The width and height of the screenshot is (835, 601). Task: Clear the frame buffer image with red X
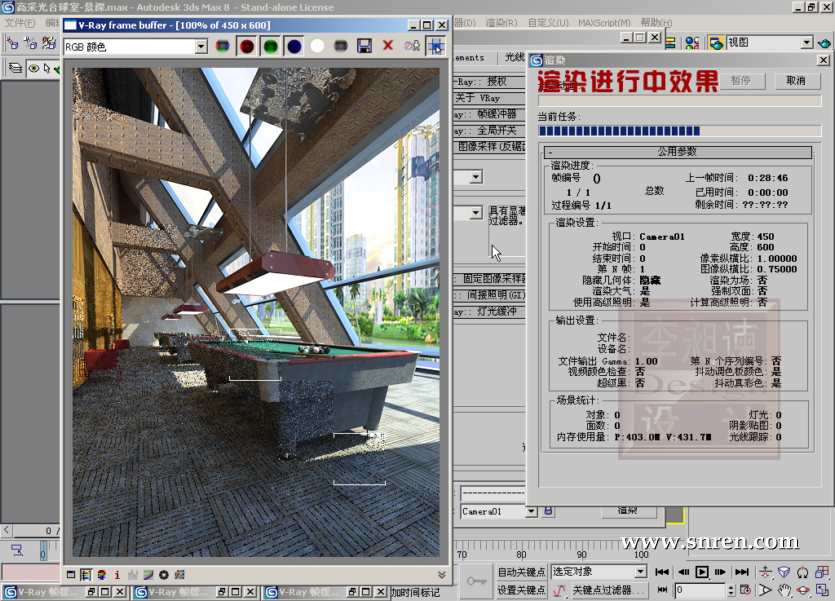pos(388,46)
